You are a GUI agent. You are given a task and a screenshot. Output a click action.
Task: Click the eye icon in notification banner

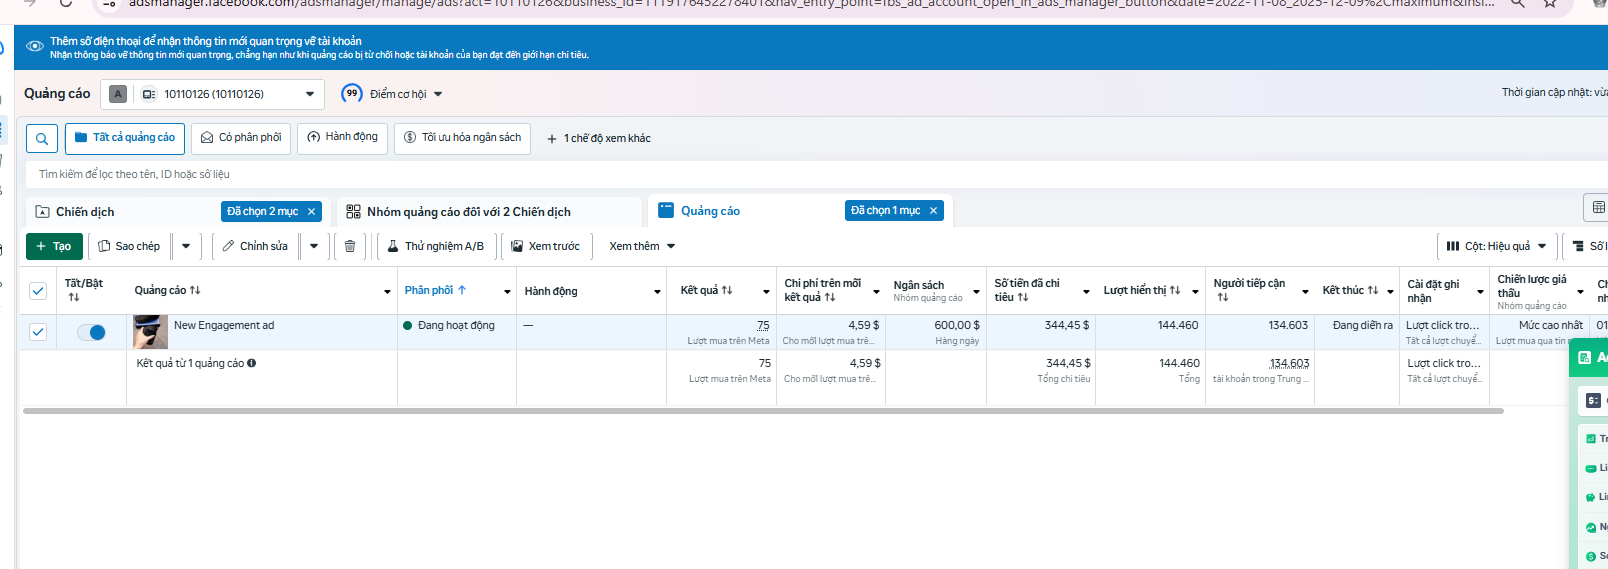[35, 46]
